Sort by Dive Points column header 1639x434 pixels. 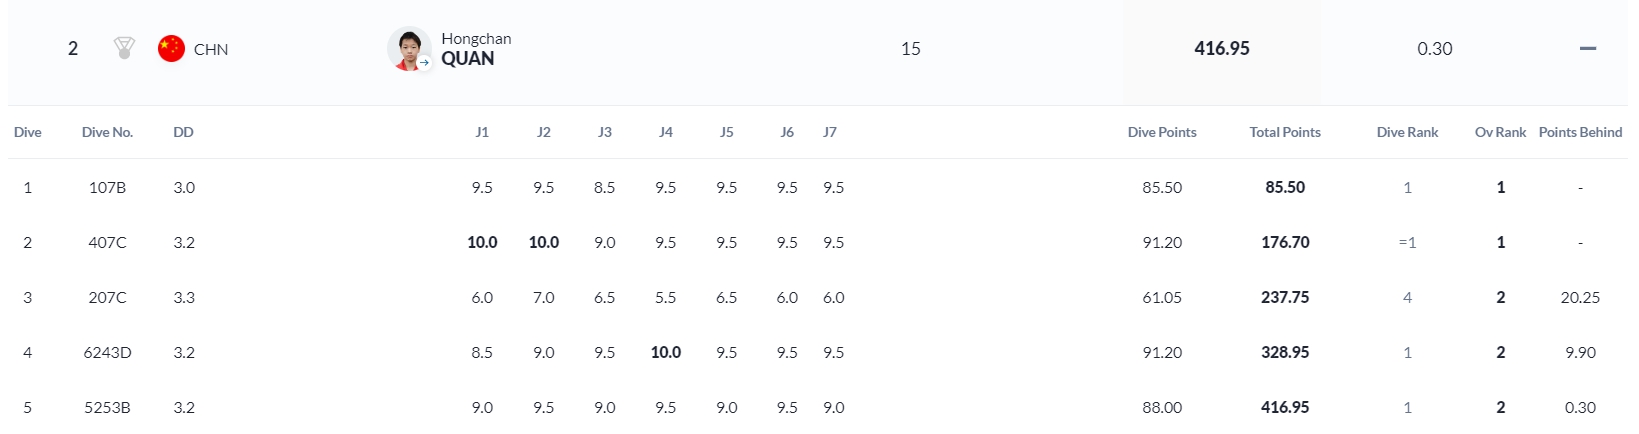tap(1161, 132)
